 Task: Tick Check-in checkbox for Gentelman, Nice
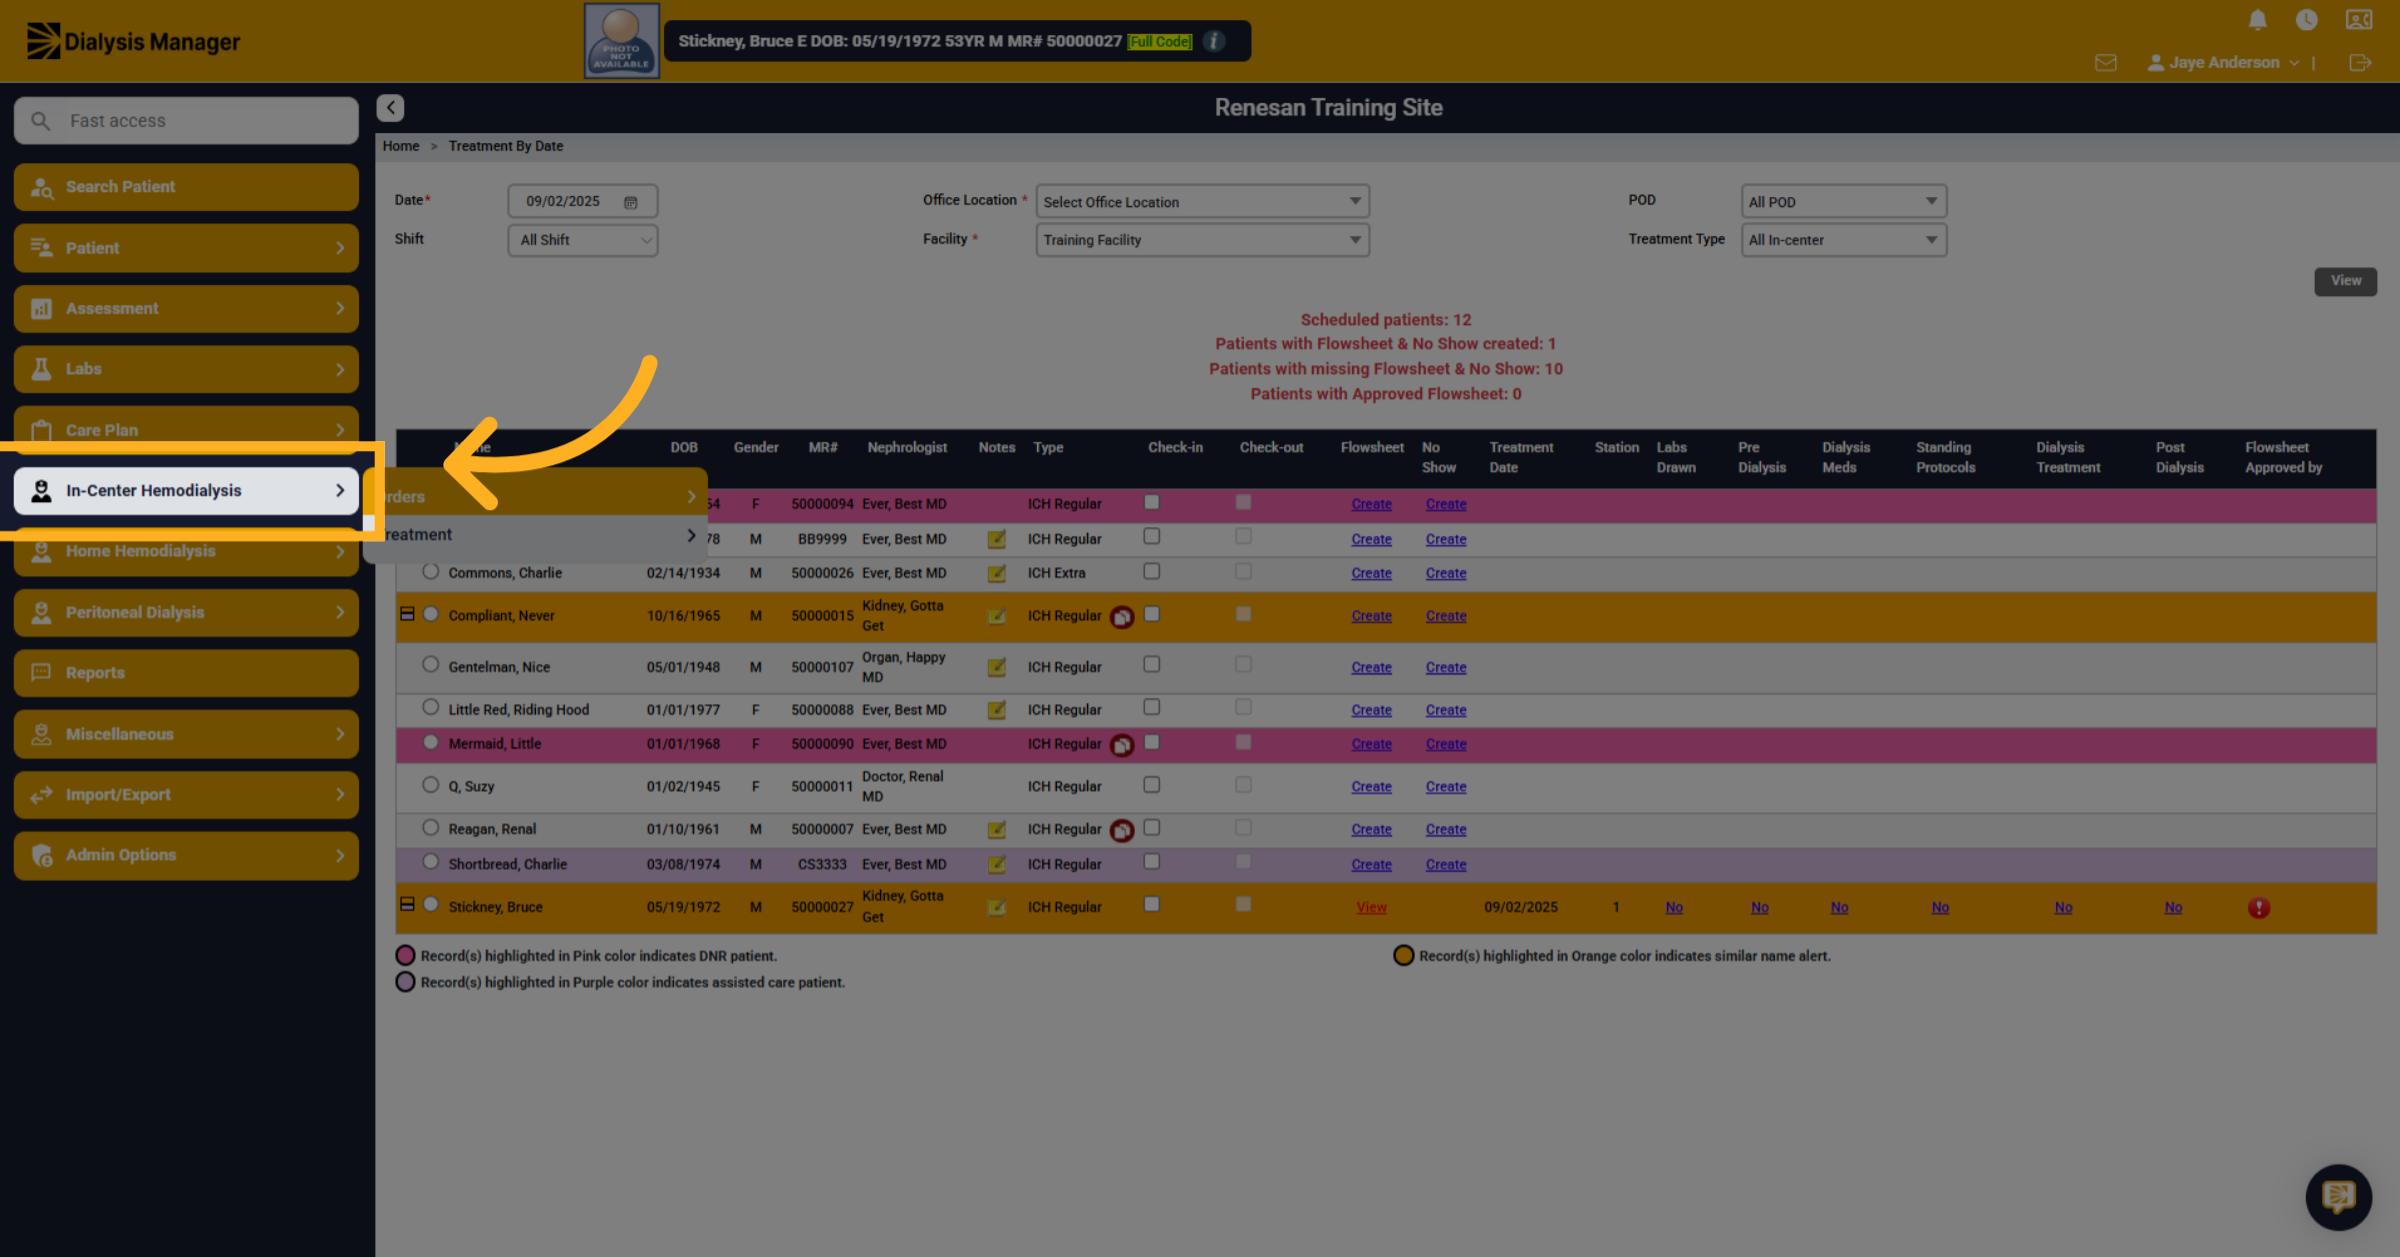1152,665
